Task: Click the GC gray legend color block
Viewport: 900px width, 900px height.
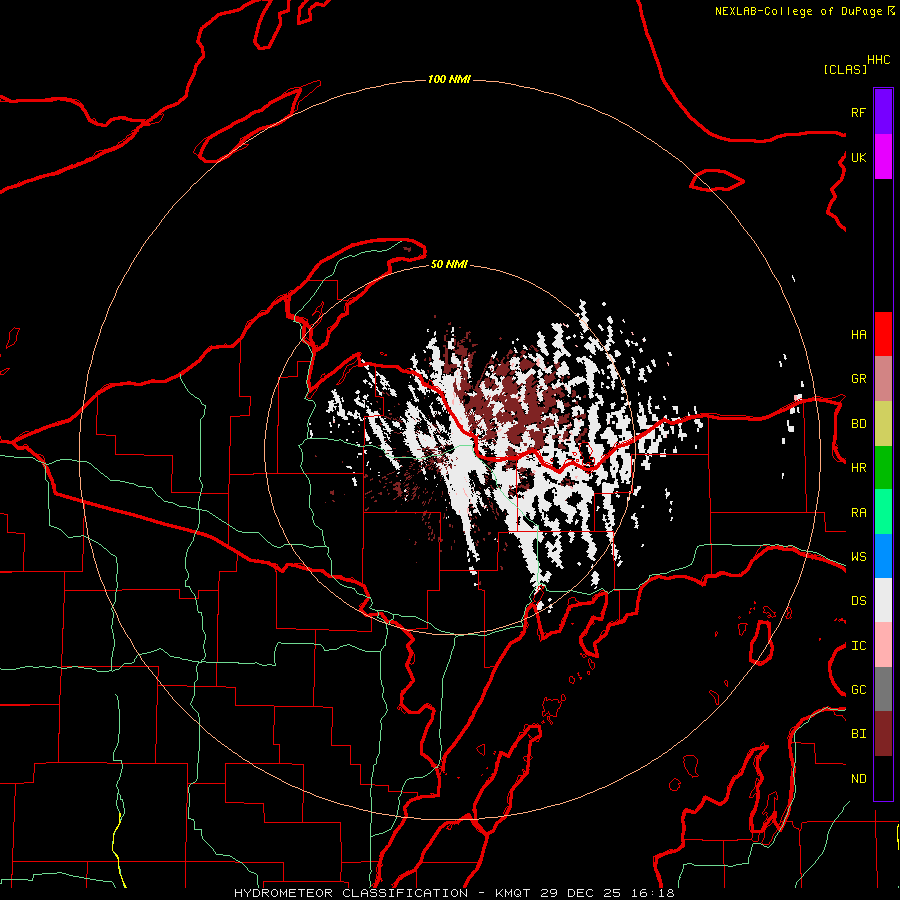Action: click(x=883, y=689)
